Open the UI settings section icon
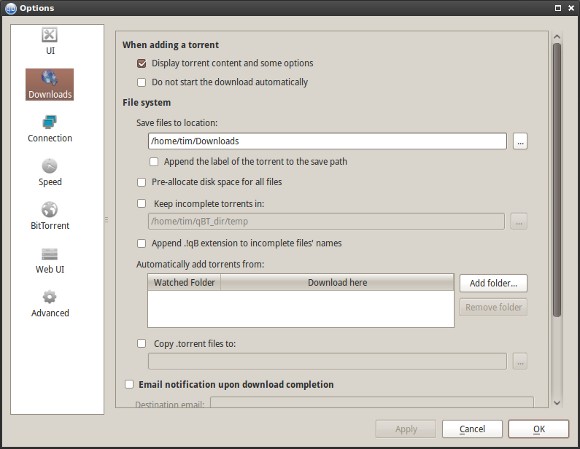The height and width of the screenshot is (449, 580). [x=50, y=35]
